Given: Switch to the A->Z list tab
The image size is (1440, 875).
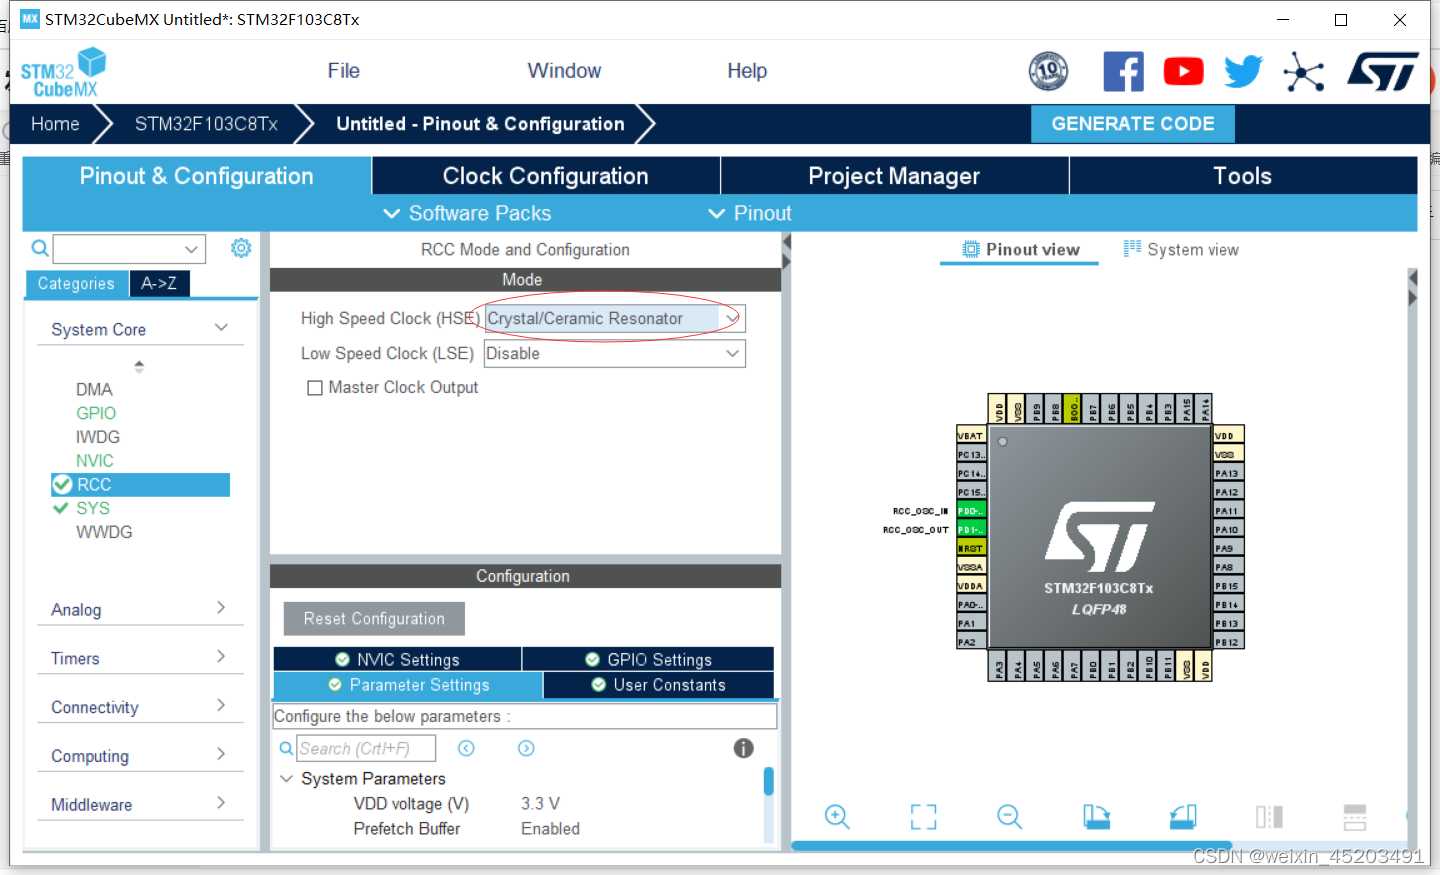Looking at the screenshot, I should coord(159,284).
